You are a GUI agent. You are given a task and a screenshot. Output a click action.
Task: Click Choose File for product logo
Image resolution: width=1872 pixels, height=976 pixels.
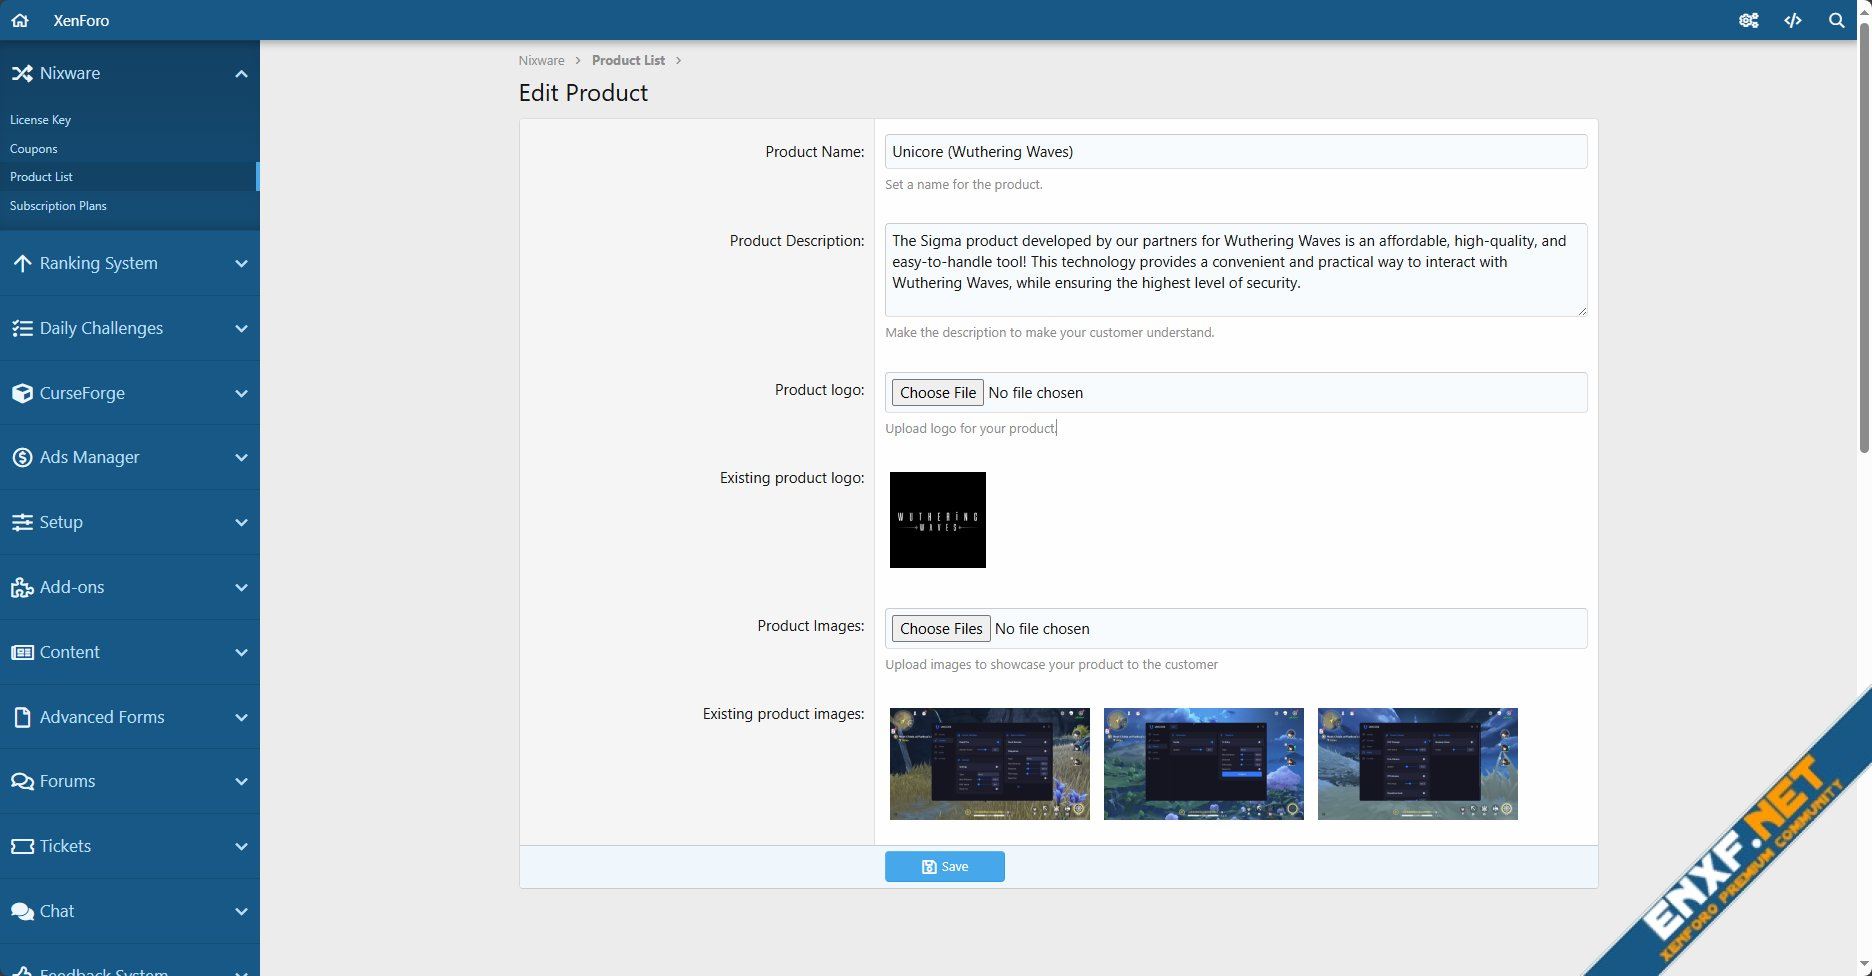938,392
